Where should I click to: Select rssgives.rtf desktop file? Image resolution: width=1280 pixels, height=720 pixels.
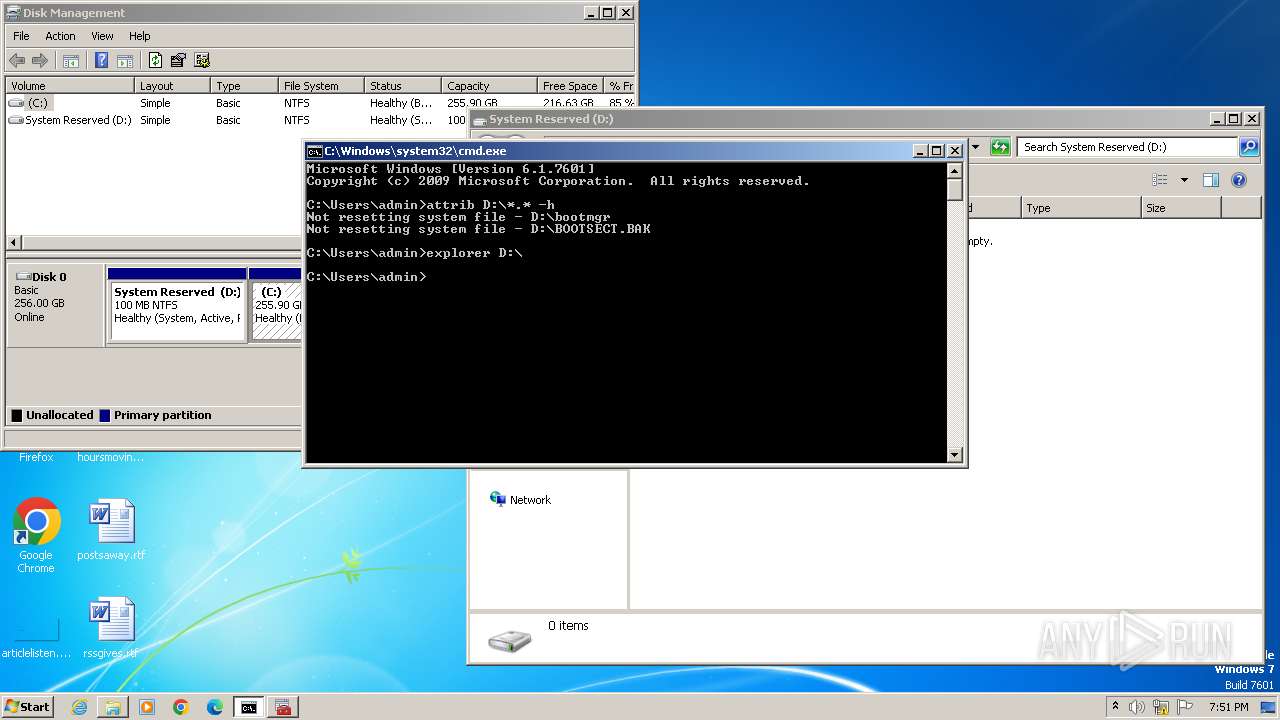pyautogui.click(x=111, y=628)
